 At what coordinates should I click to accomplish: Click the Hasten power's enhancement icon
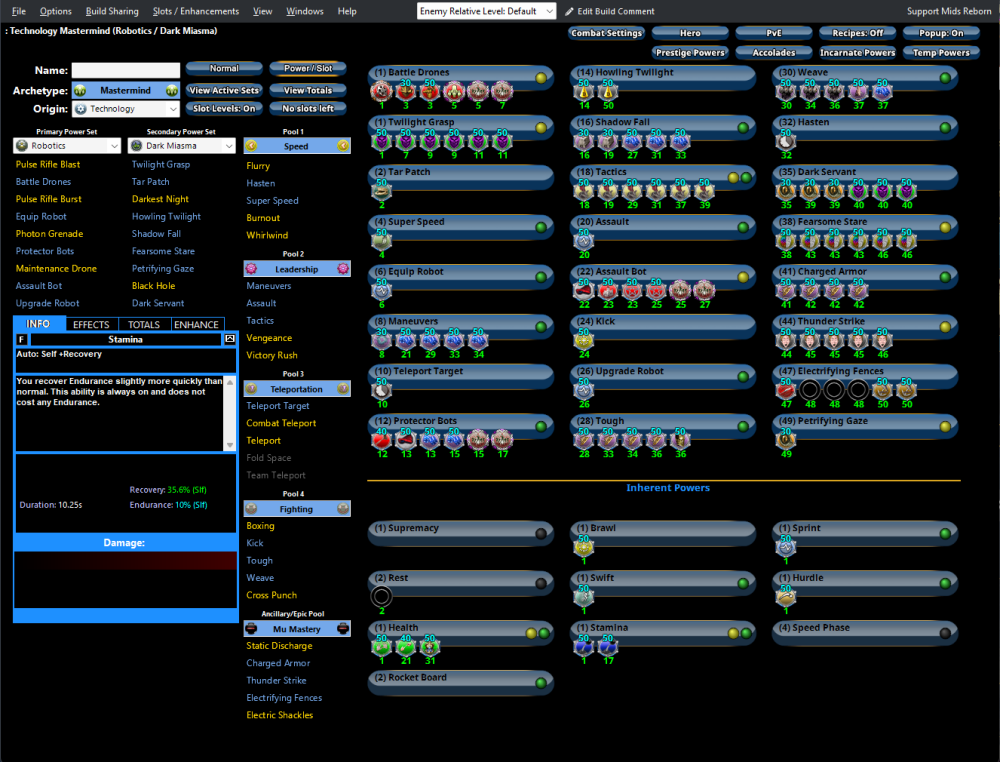786,142
